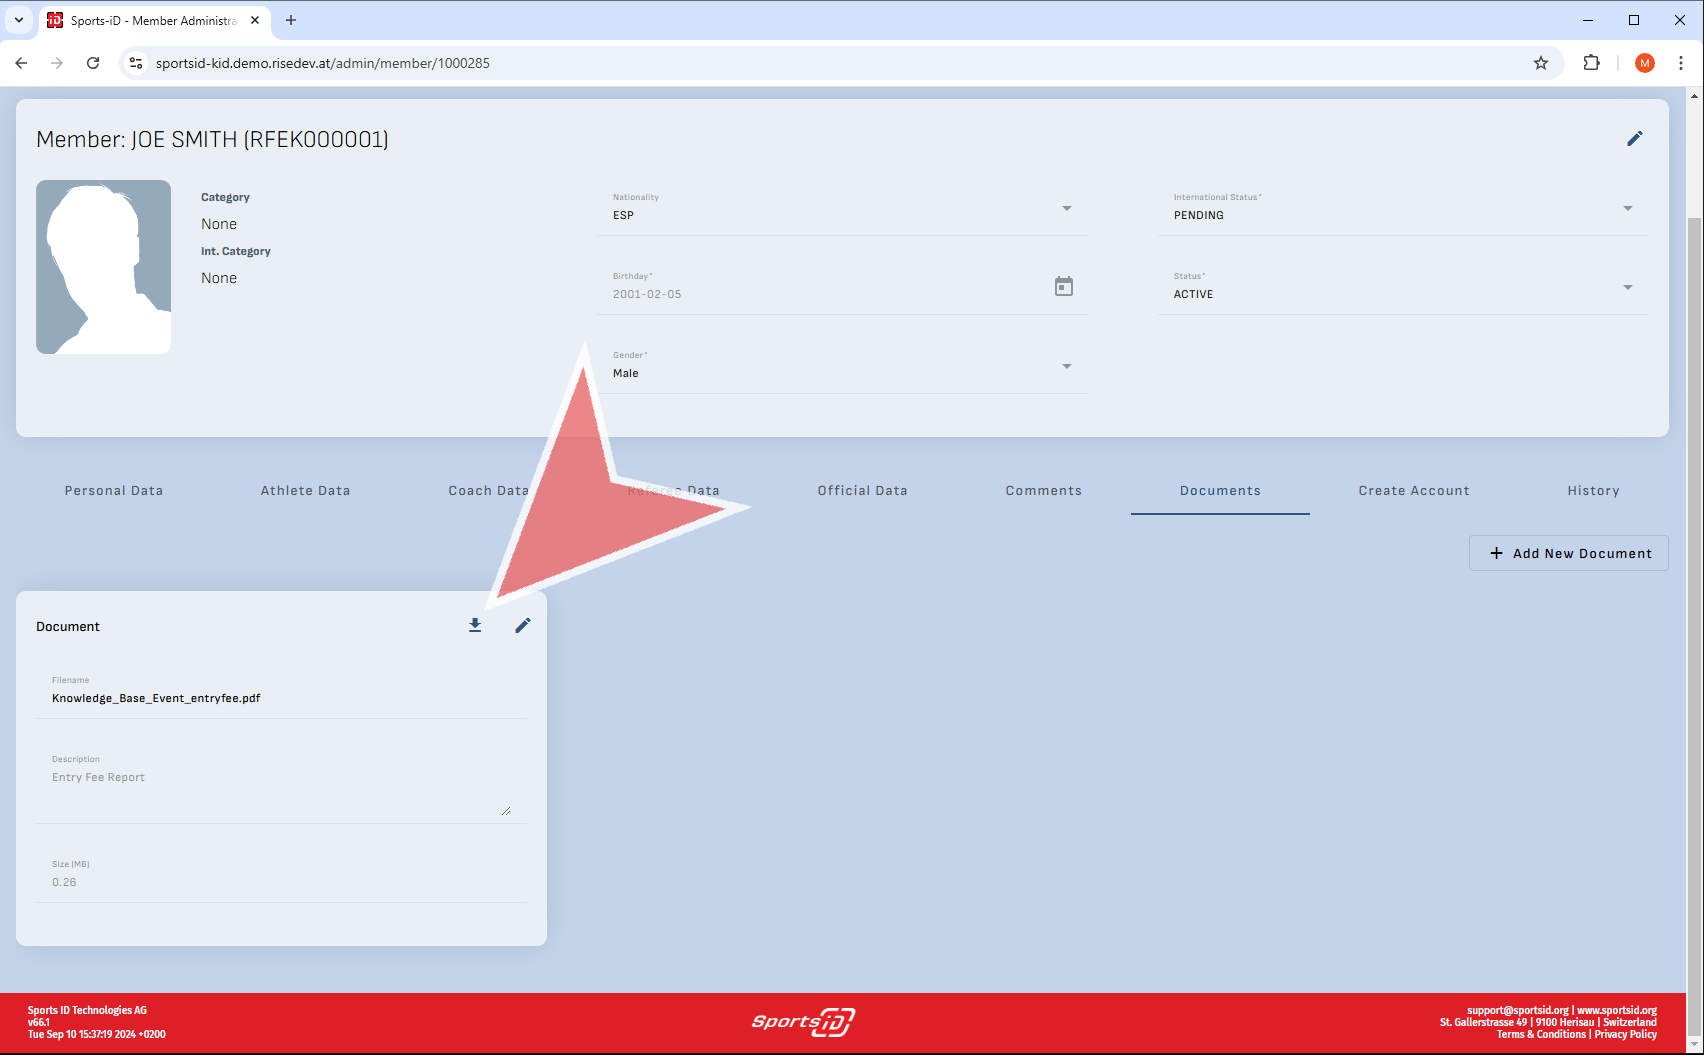1704x1055 pixels.
Task: Click the Add New Document button
Action: [1568, 553]
